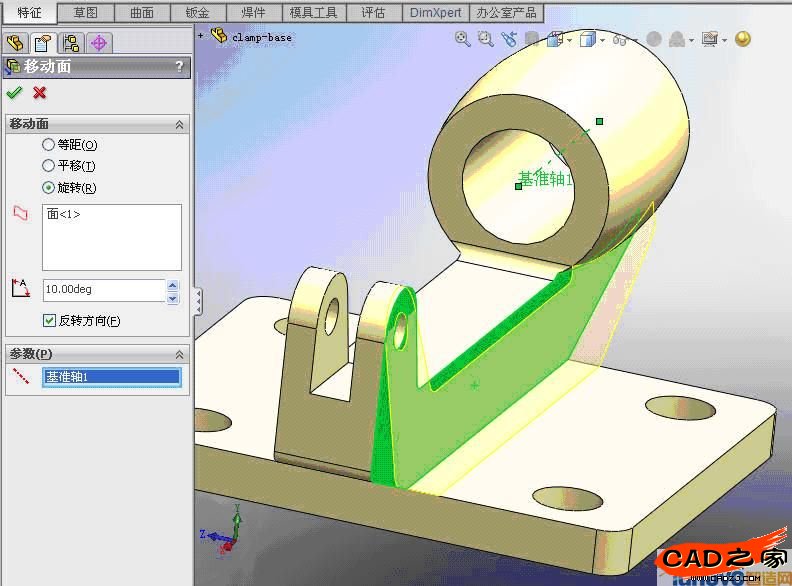
Task: Open the 模具工具 tab
Action: (314, 12)
